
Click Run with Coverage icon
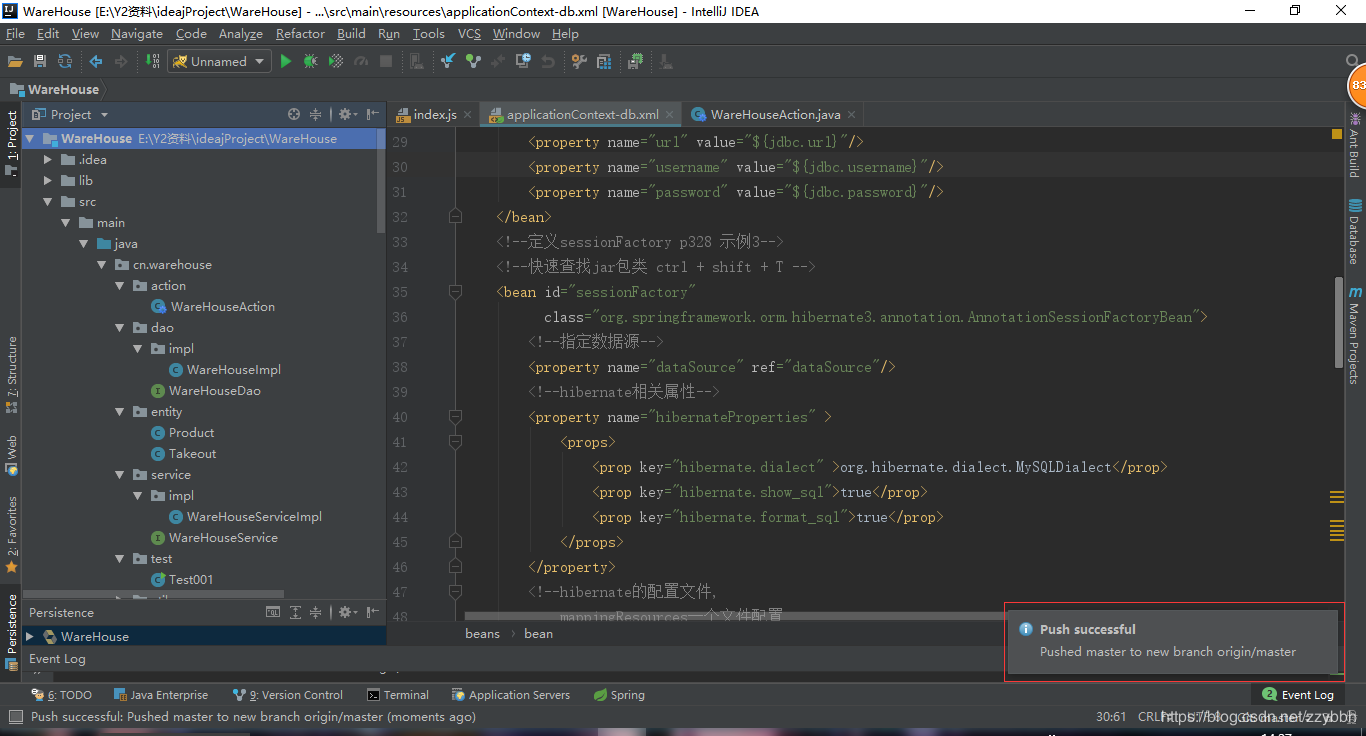[336, 61]
